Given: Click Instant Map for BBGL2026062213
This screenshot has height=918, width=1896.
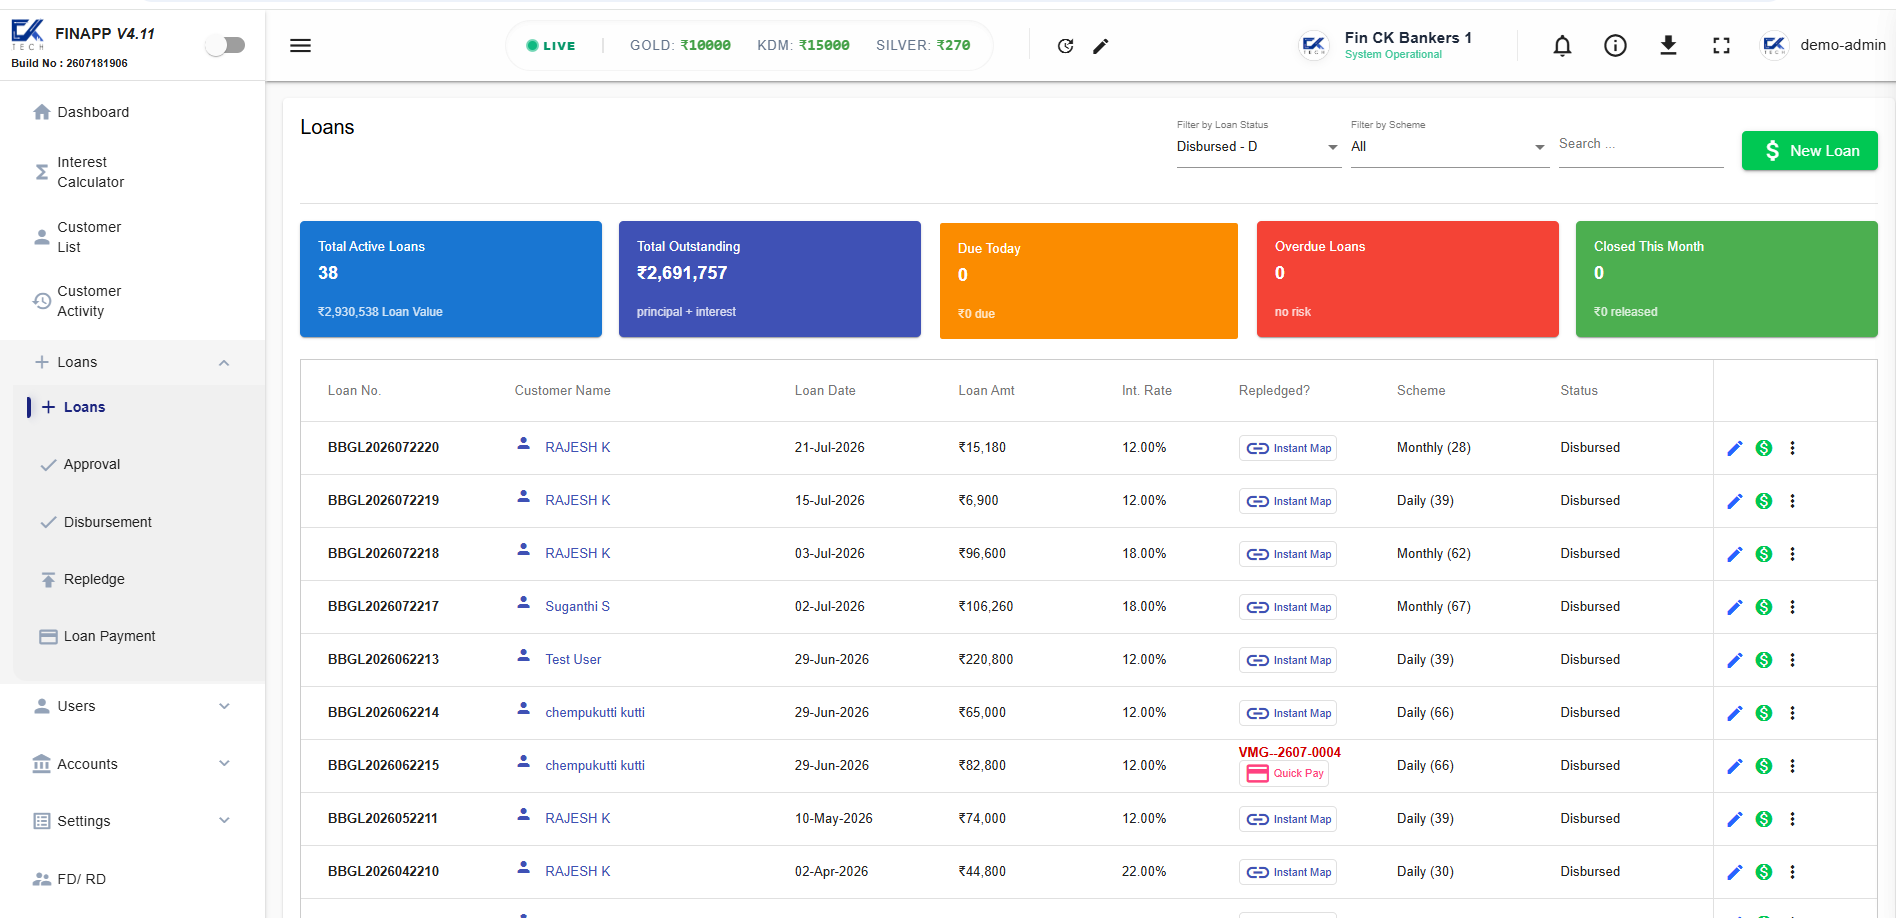Looking at the screenshot, I should click(1288, 660).
